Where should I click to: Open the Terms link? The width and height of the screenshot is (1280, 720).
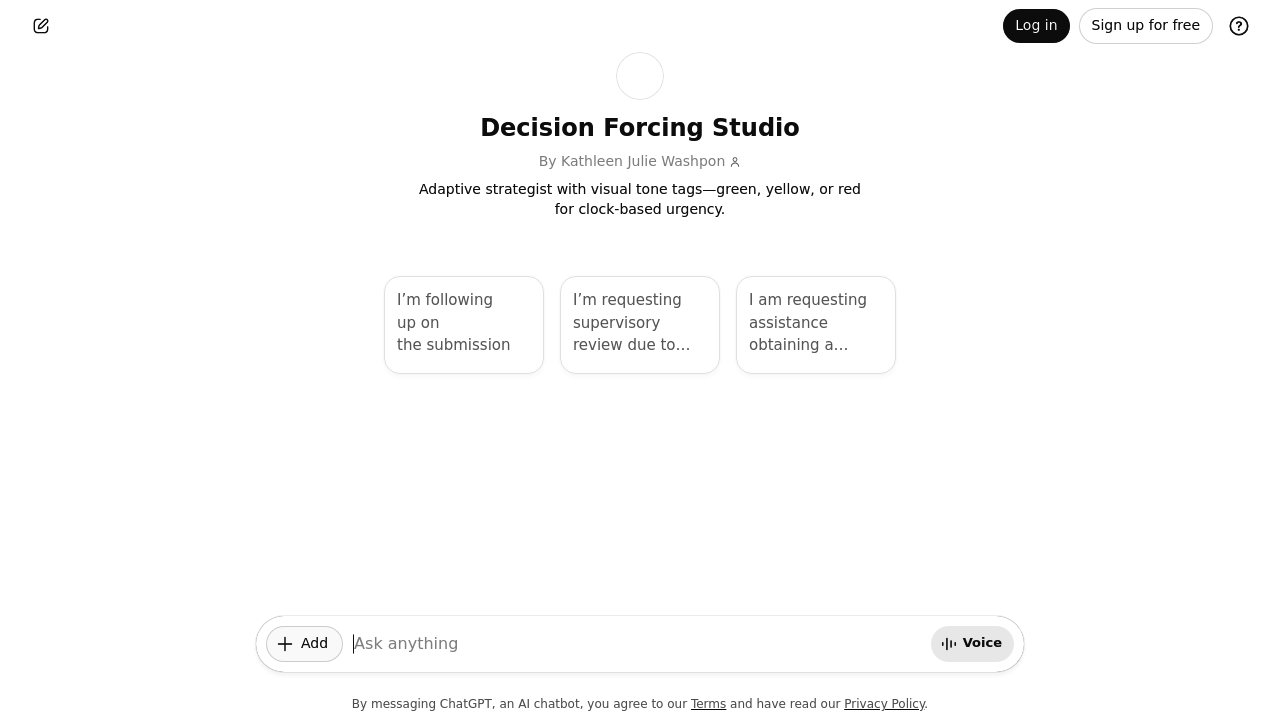[708, 704]
